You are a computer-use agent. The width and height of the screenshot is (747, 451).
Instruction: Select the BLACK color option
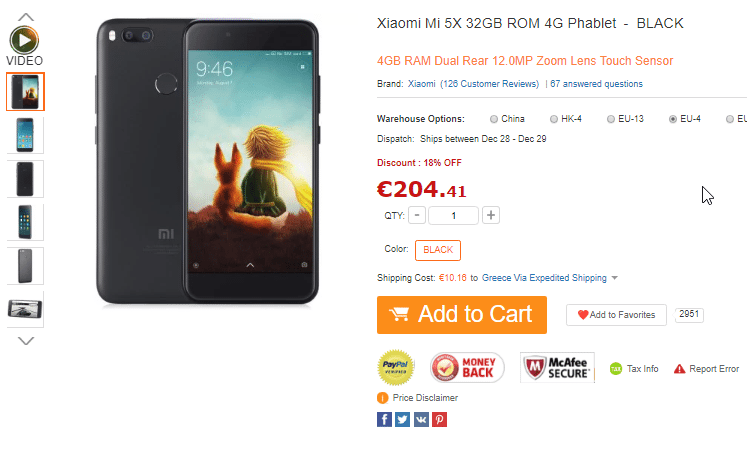(438, 250)
